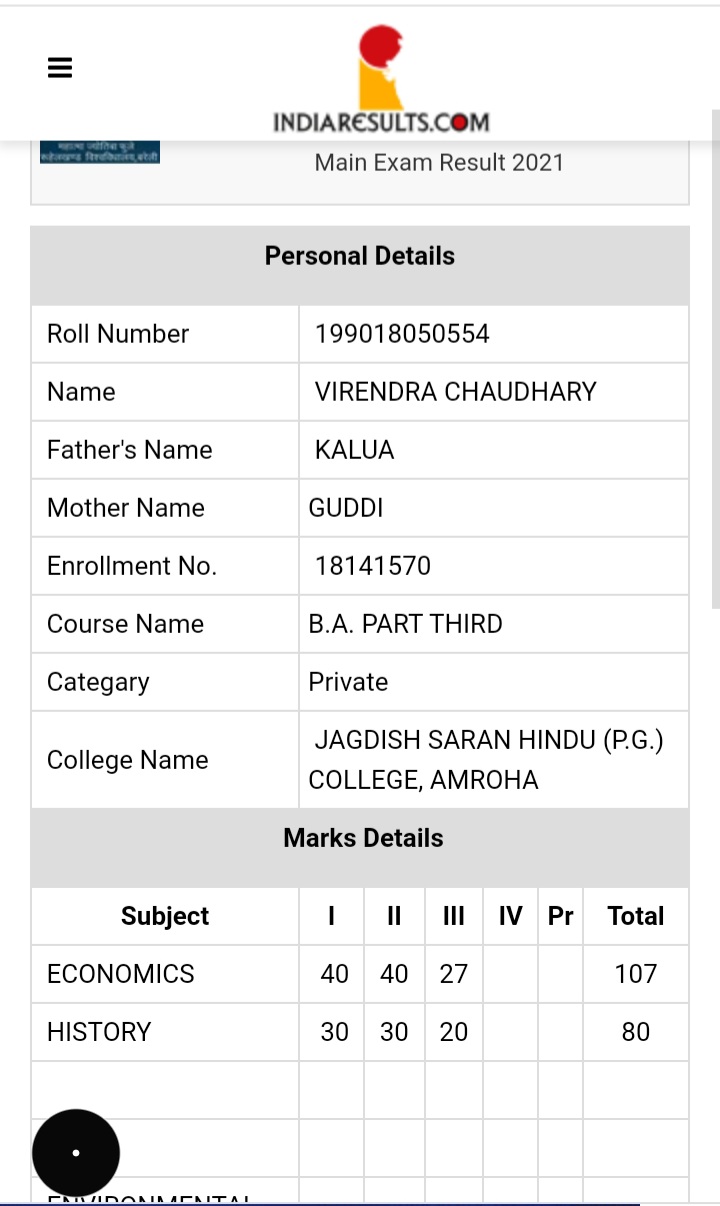Click the page scrollbar on the right
720x1206 pixels.
pos(715,360)
